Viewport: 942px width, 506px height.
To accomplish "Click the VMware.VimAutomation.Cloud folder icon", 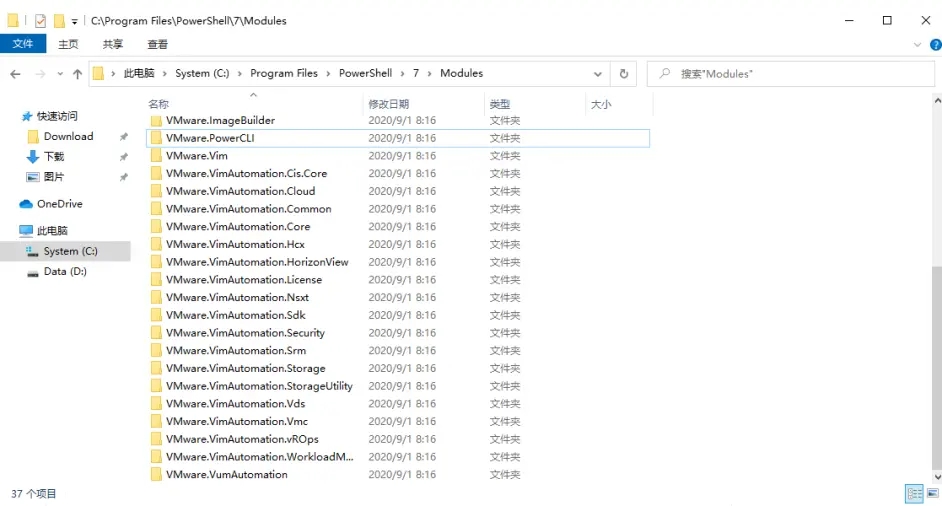I will pyautogui.click(x=156, y=191).
